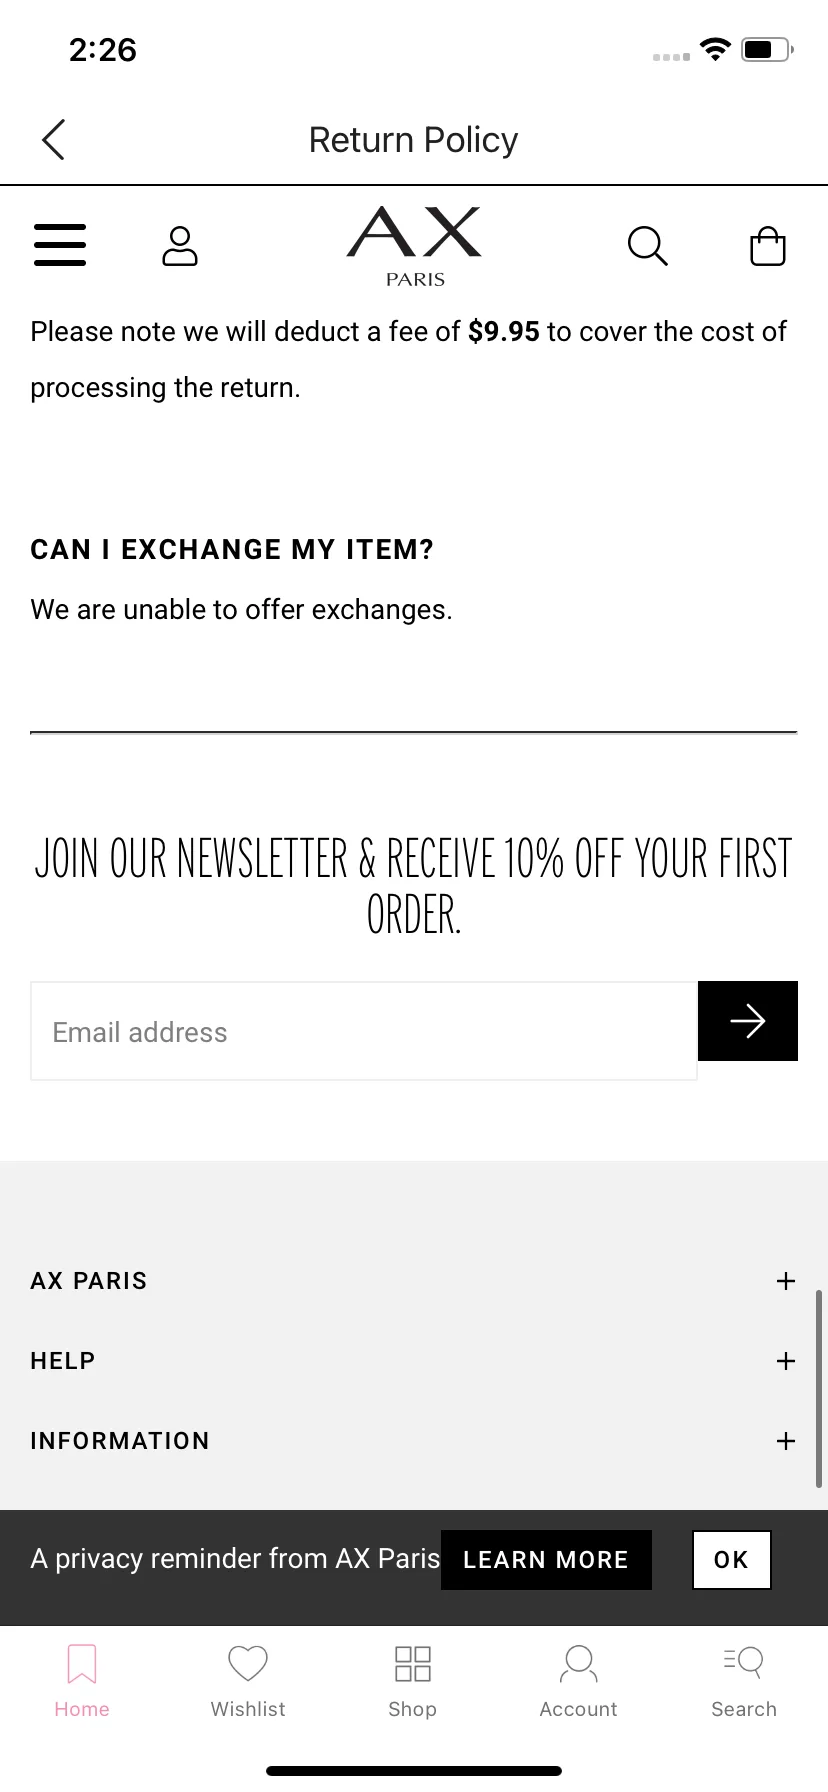
Task: Tap the iOS home indicator bar
Action: pyautogui.click(x=414, y=1771)
